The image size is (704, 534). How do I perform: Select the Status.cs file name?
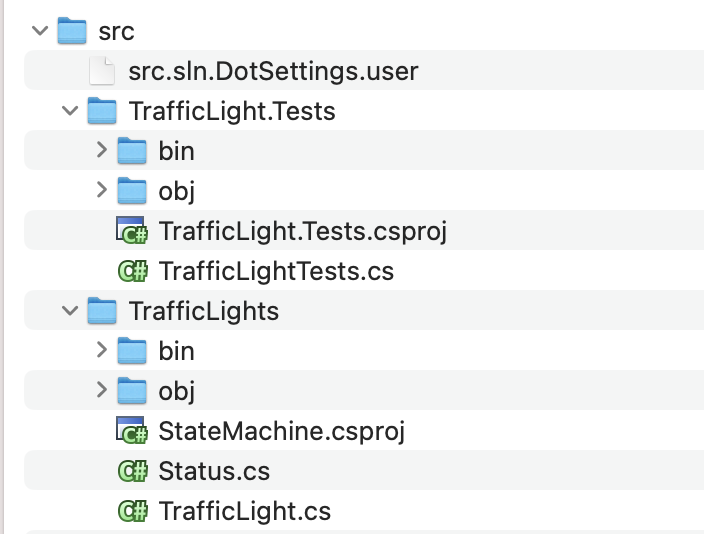[214, 471]
